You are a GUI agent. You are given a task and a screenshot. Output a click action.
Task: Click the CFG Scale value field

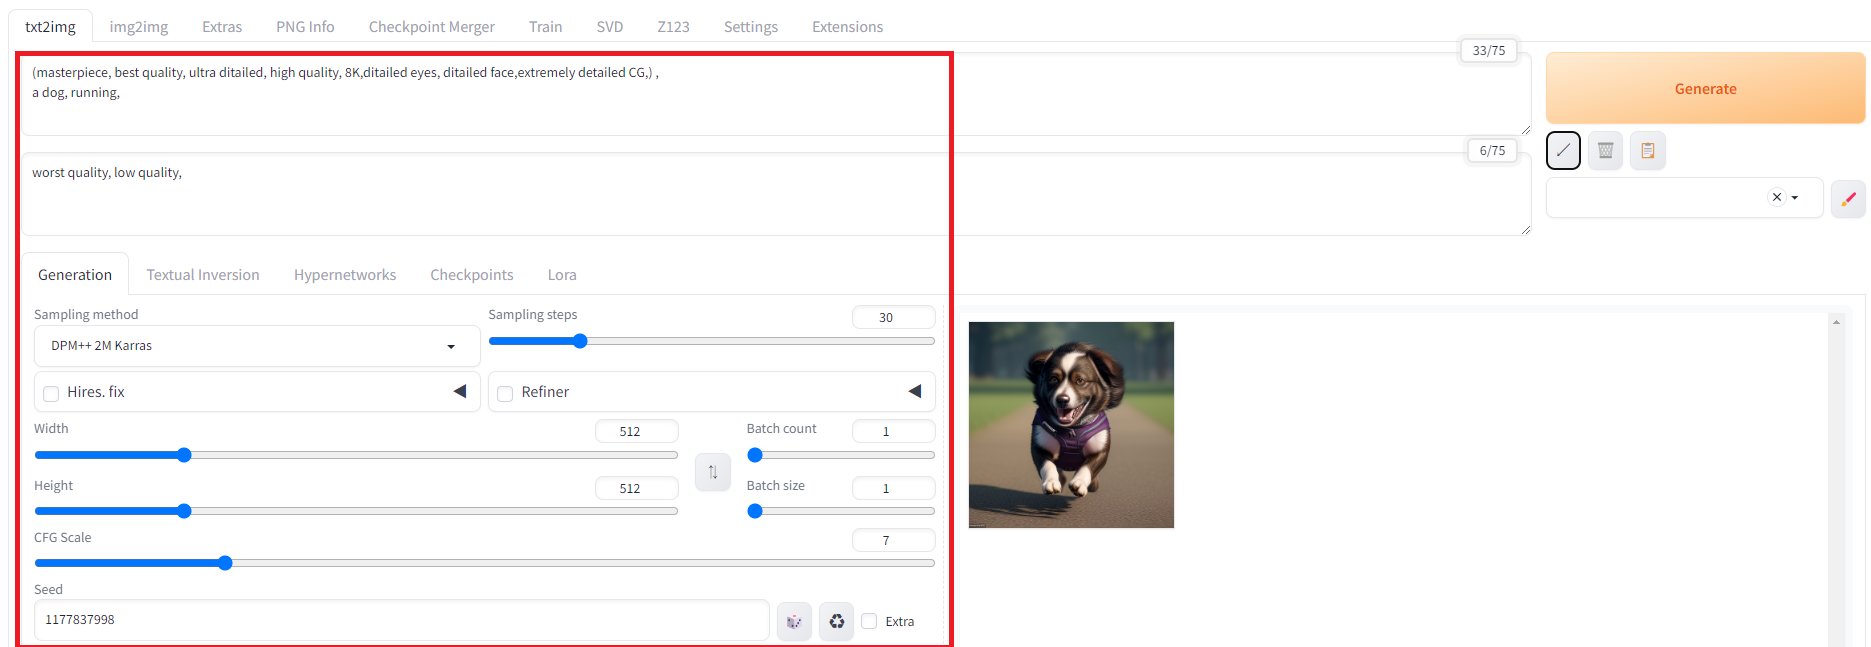coord(893,540)
